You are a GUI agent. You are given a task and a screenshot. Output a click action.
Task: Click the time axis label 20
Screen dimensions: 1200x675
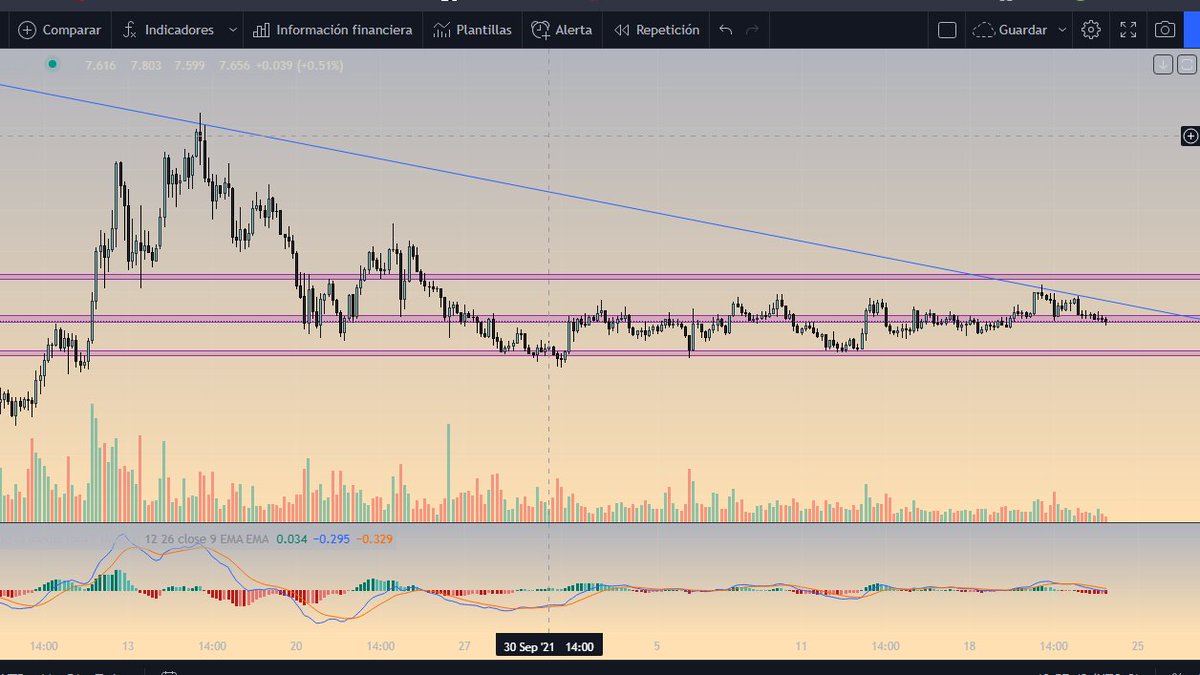[x=296, y=647]
